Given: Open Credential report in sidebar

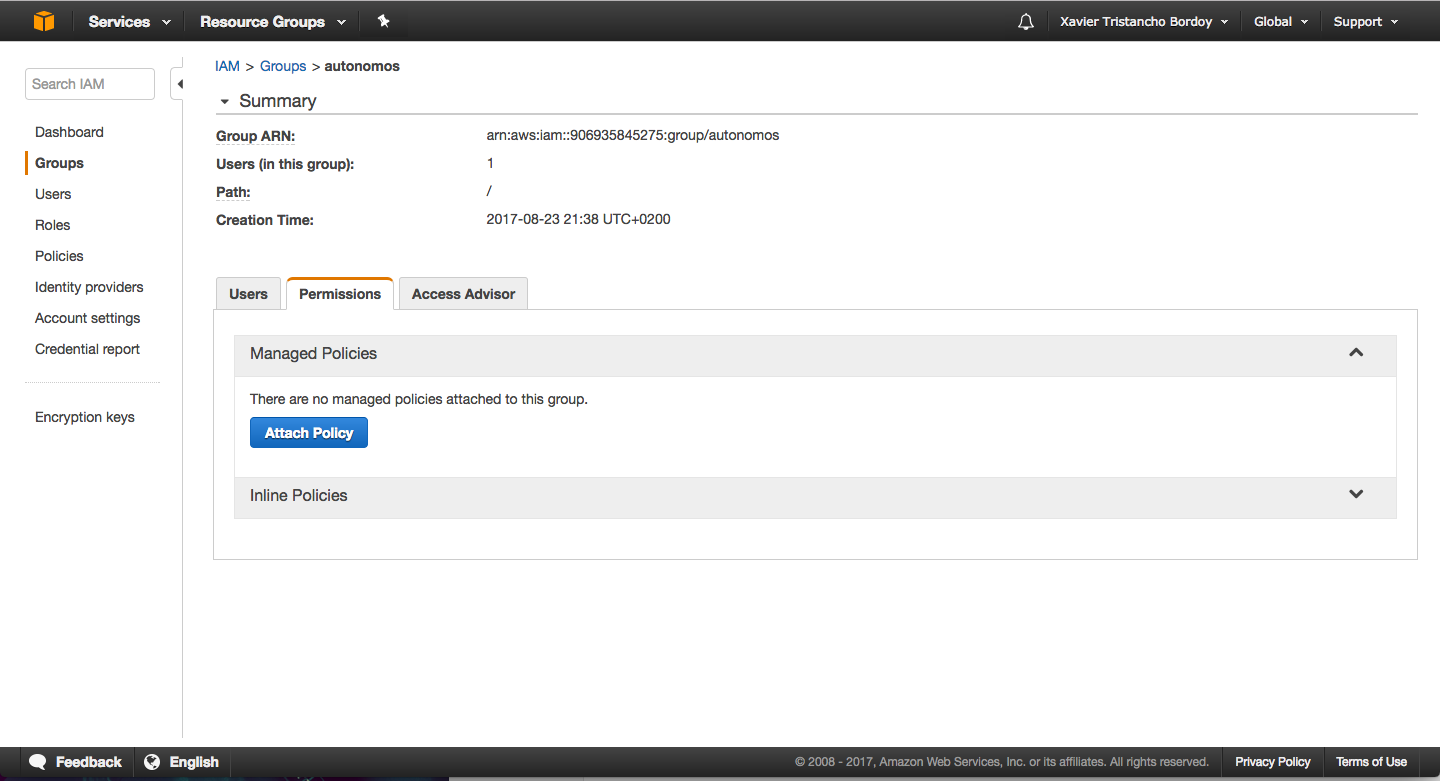Looking at the screenshot, I should click(87, 349).
